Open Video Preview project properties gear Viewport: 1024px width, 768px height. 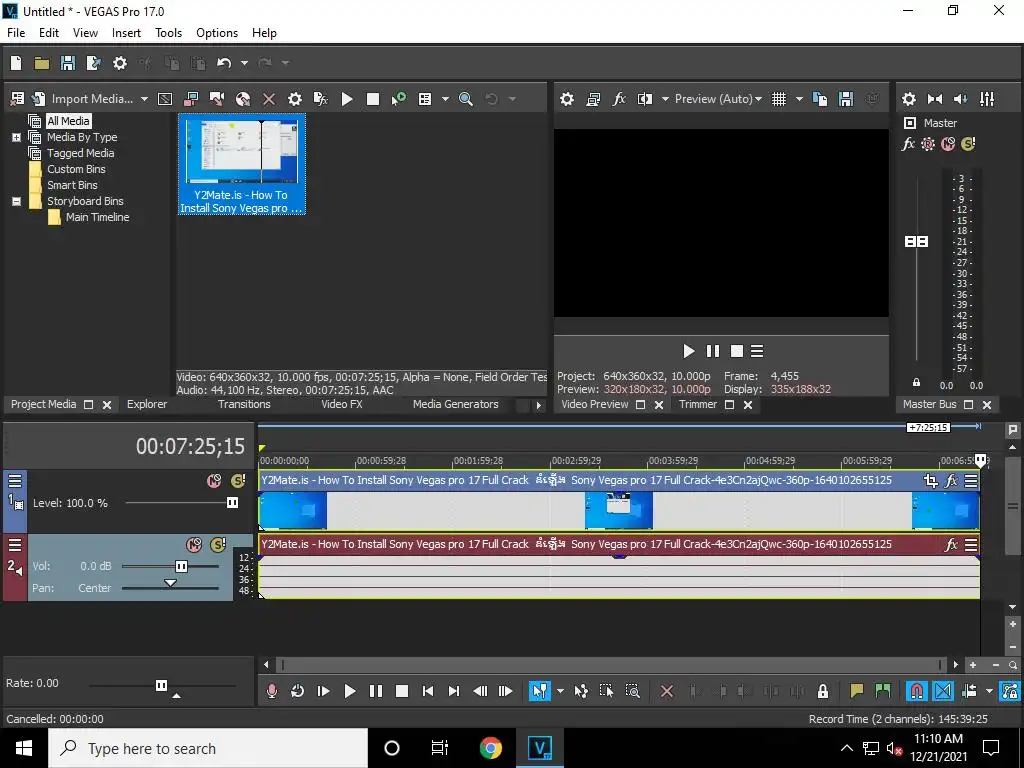567,99
